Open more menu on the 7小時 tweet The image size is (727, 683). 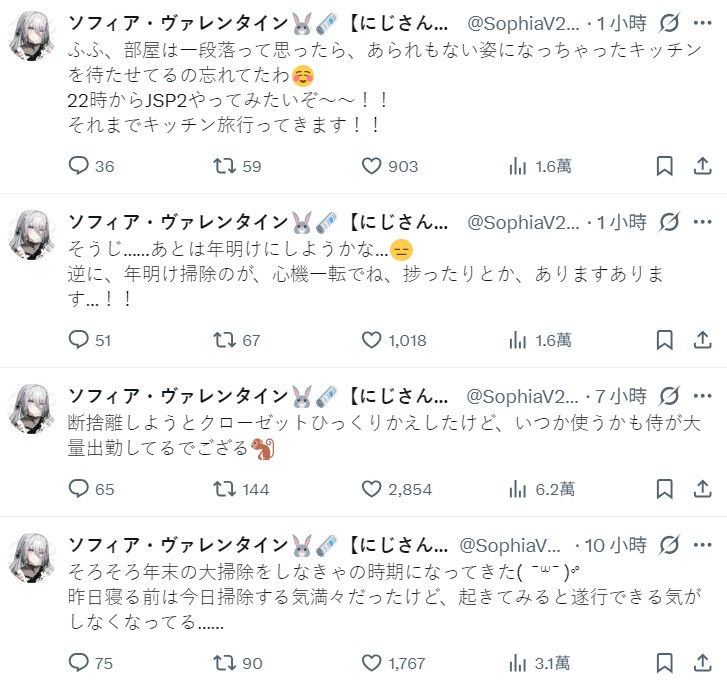click(x=704, y=397)
